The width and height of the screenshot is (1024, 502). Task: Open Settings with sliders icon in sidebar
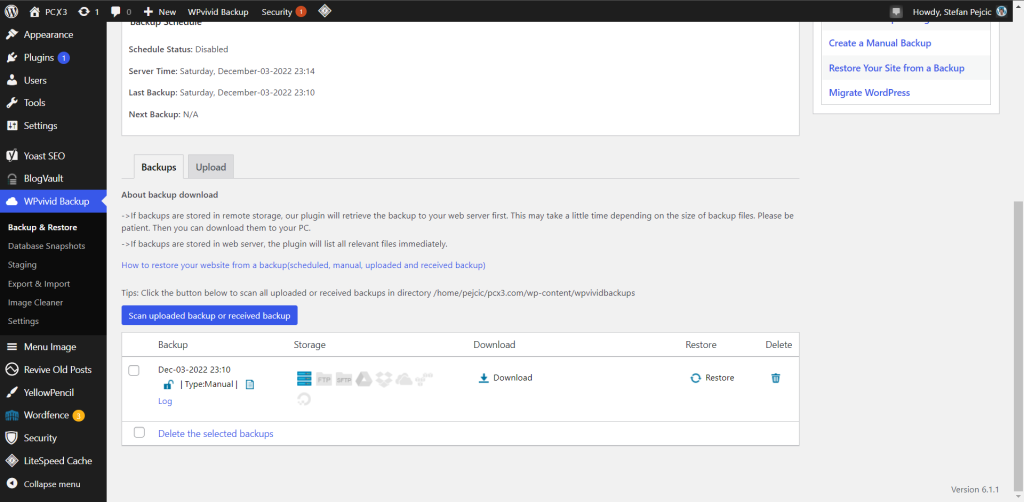[x=53, y=125]
